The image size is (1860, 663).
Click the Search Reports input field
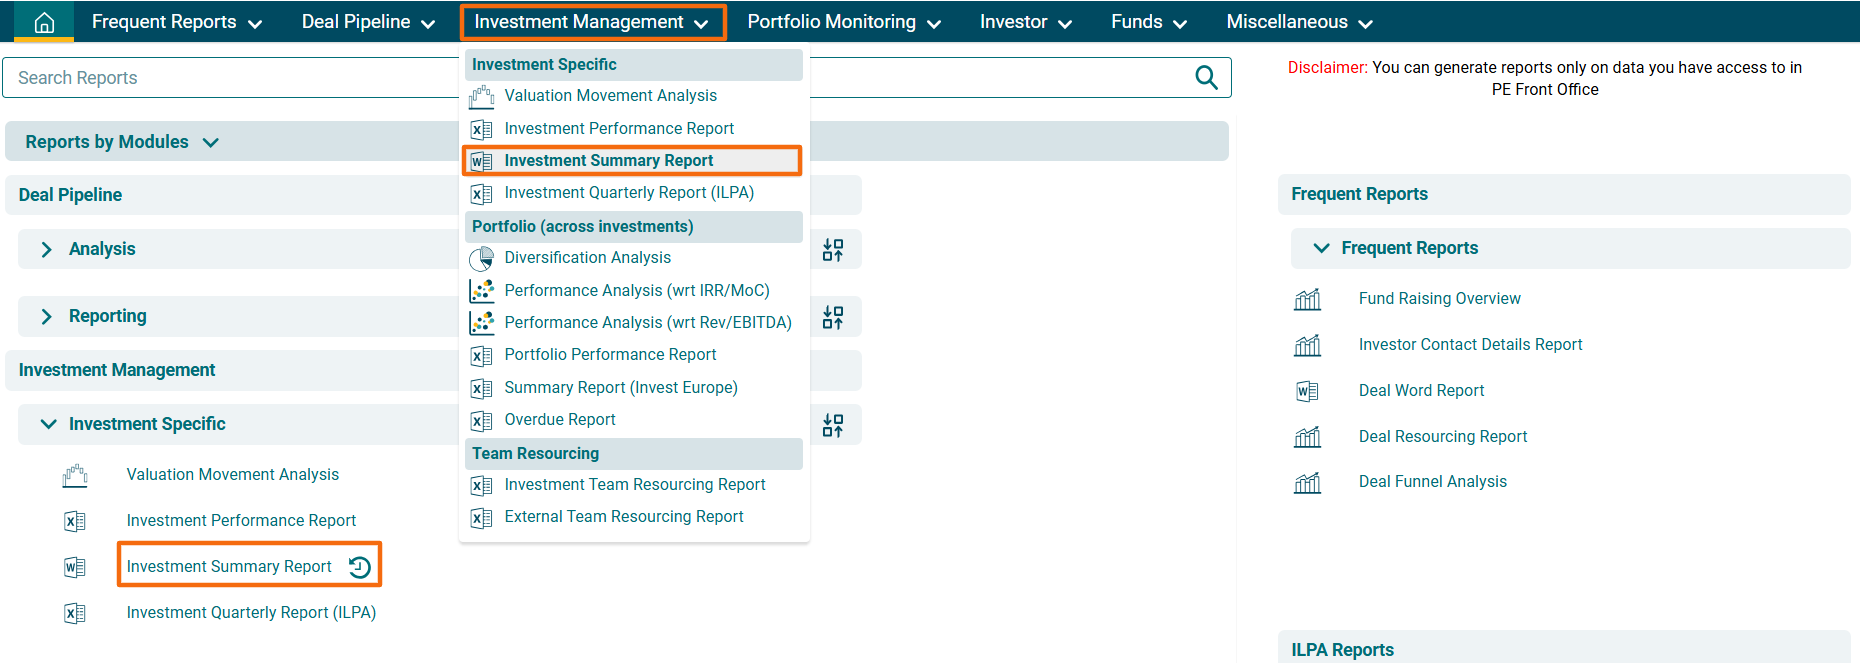click(230, 78)
